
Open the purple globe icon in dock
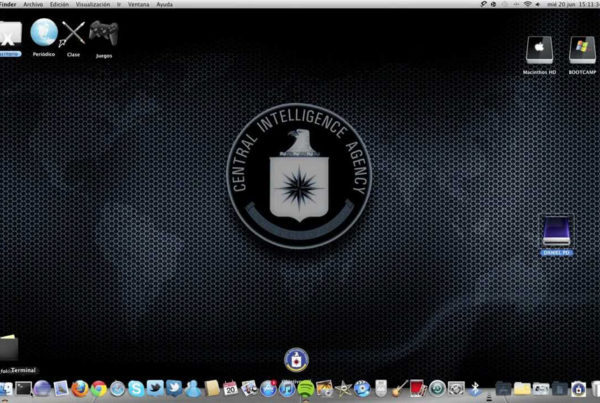point(42,389)
